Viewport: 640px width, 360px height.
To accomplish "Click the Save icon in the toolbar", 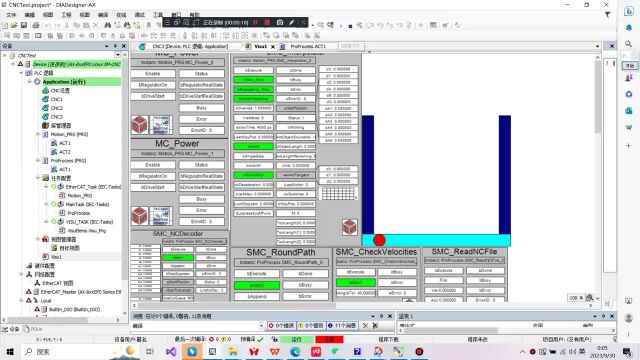I will tap(24, 25).
